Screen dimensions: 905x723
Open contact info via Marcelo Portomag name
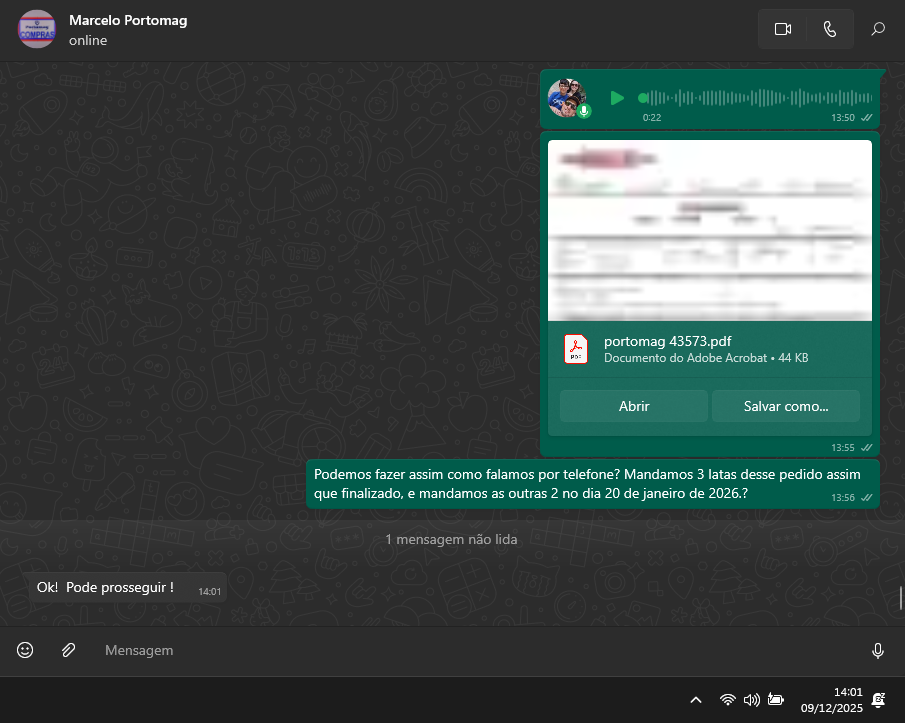(128, 20)
